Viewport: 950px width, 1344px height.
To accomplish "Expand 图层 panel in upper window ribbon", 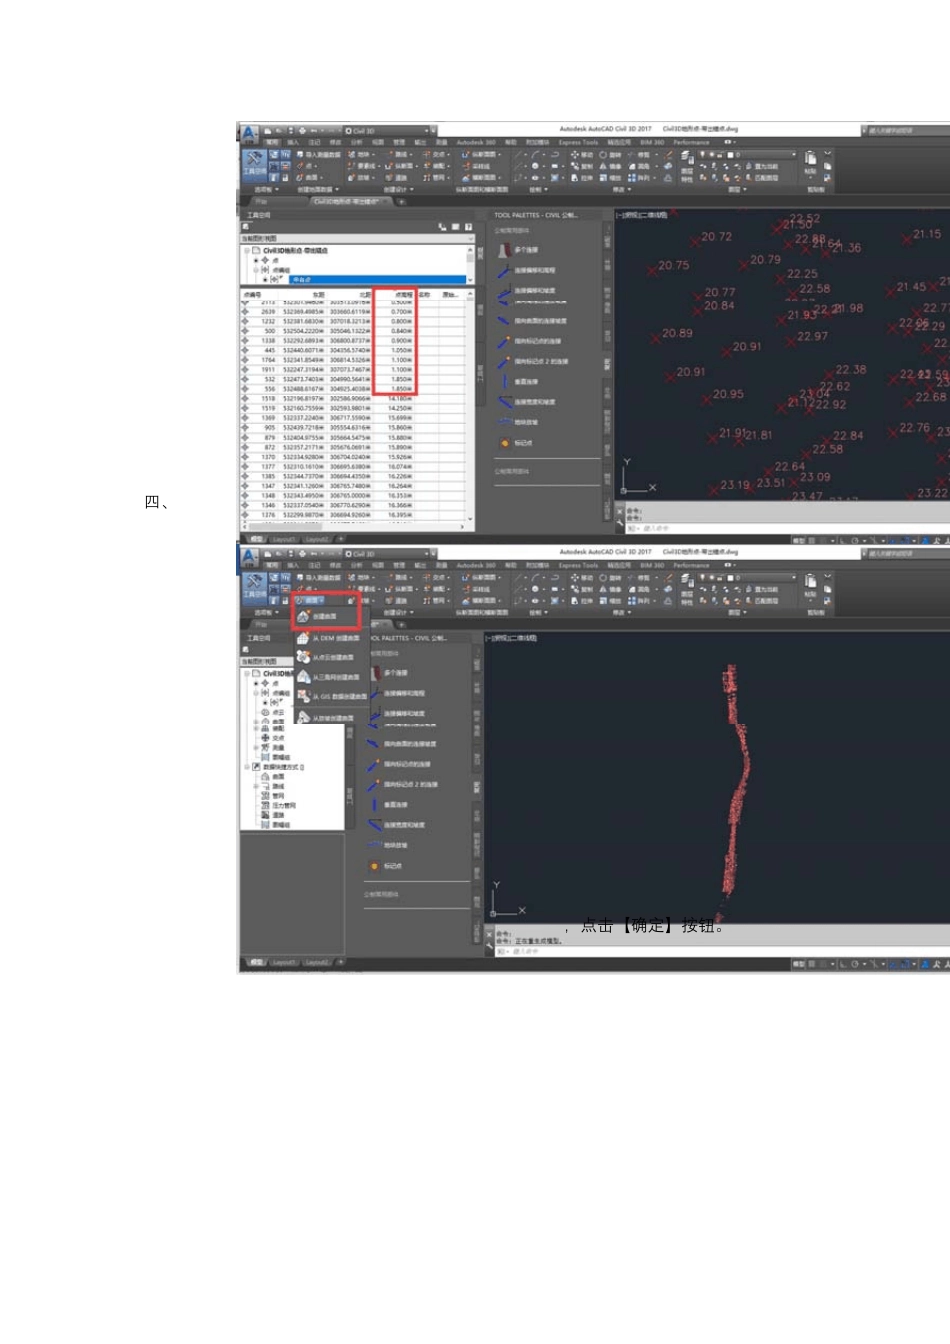I will (x=736, y=189).
